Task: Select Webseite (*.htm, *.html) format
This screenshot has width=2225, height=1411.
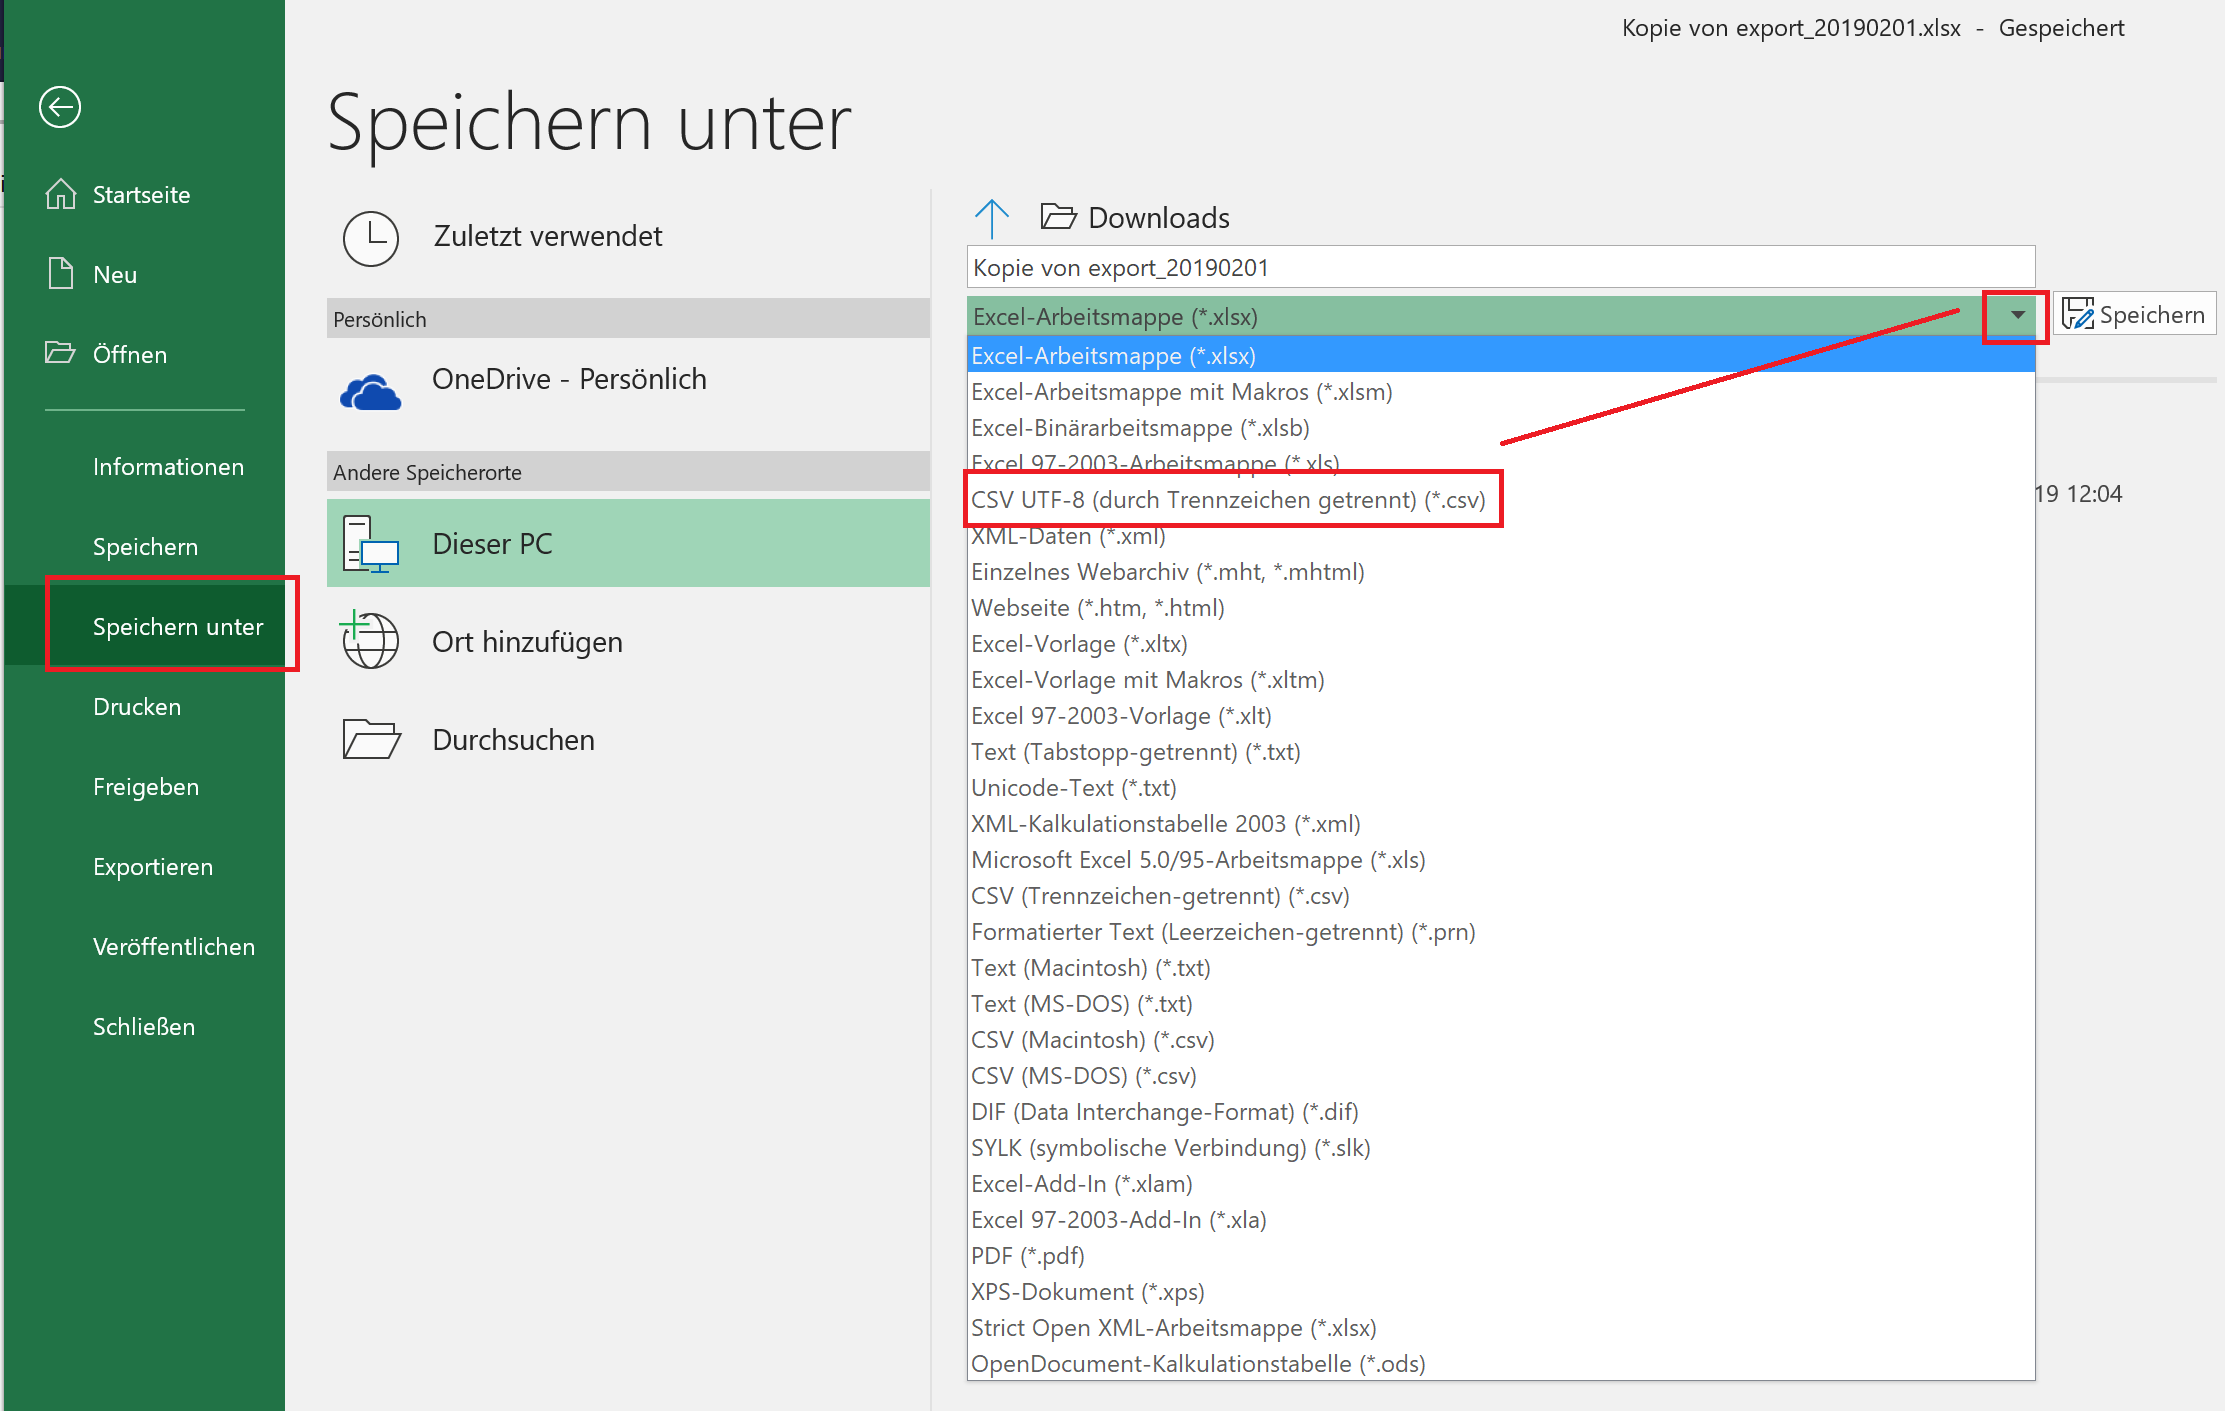Action: tap(1500, 608)
